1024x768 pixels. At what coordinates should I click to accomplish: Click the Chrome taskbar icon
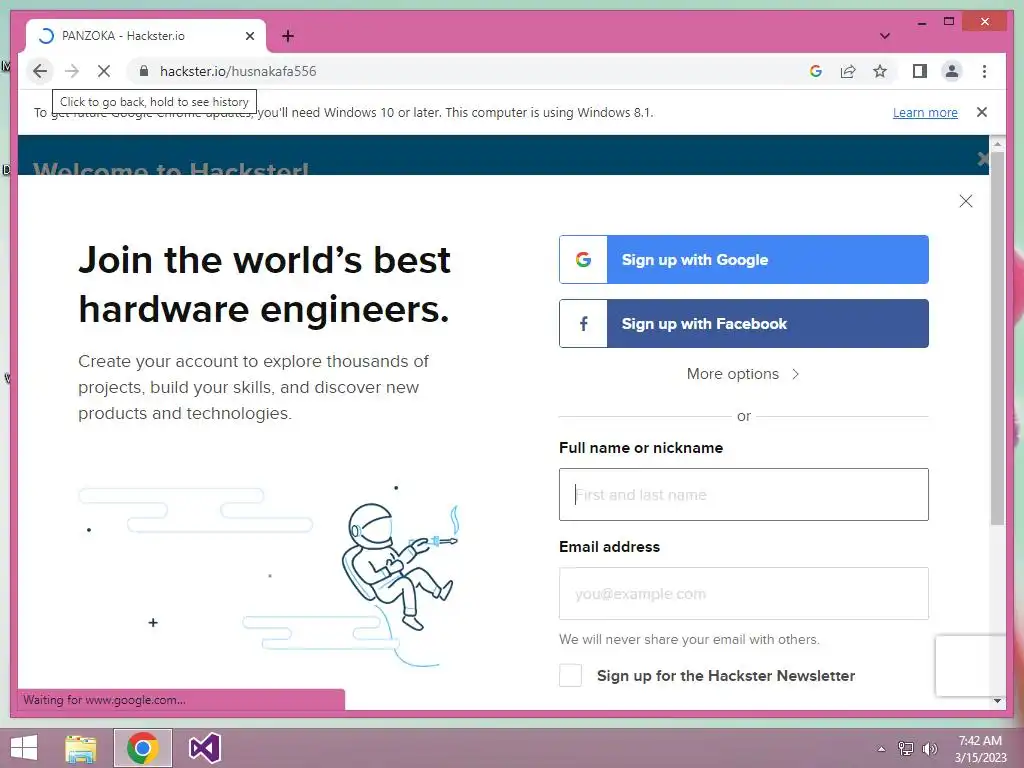tap(143, 748)
